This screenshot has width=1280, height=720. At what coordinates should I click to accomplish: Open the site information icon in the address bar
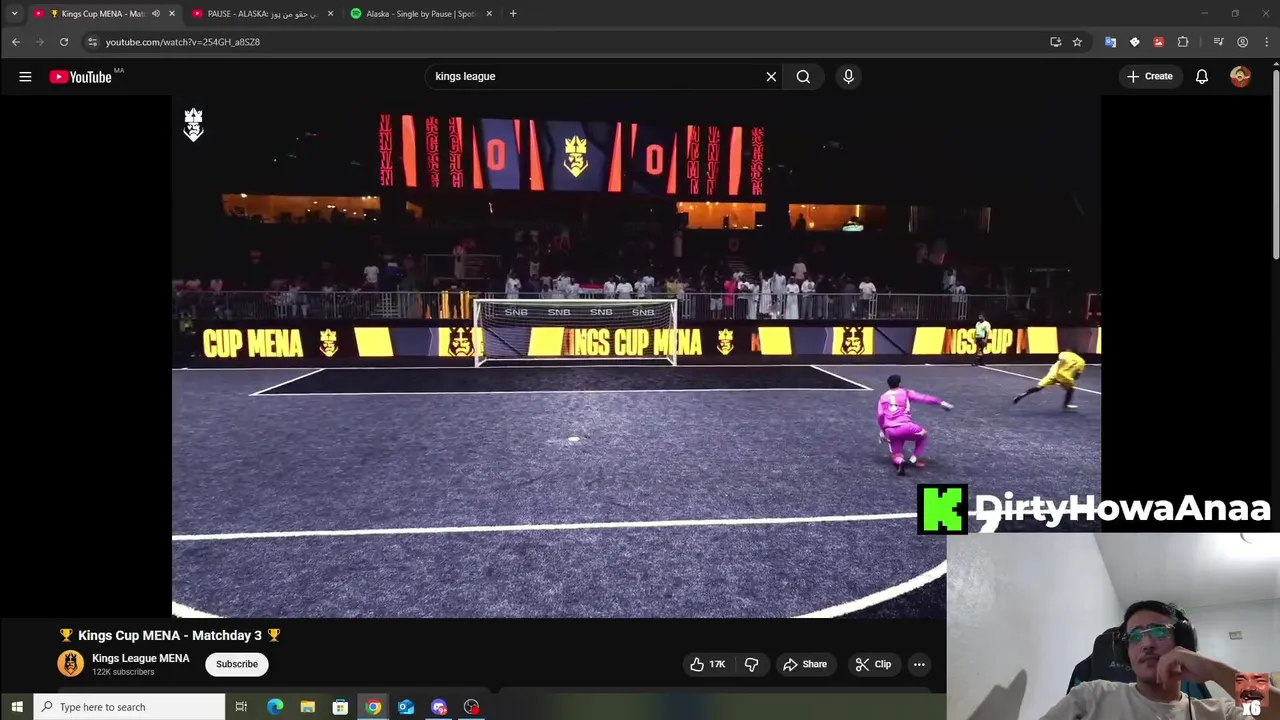tap(92, 42)
